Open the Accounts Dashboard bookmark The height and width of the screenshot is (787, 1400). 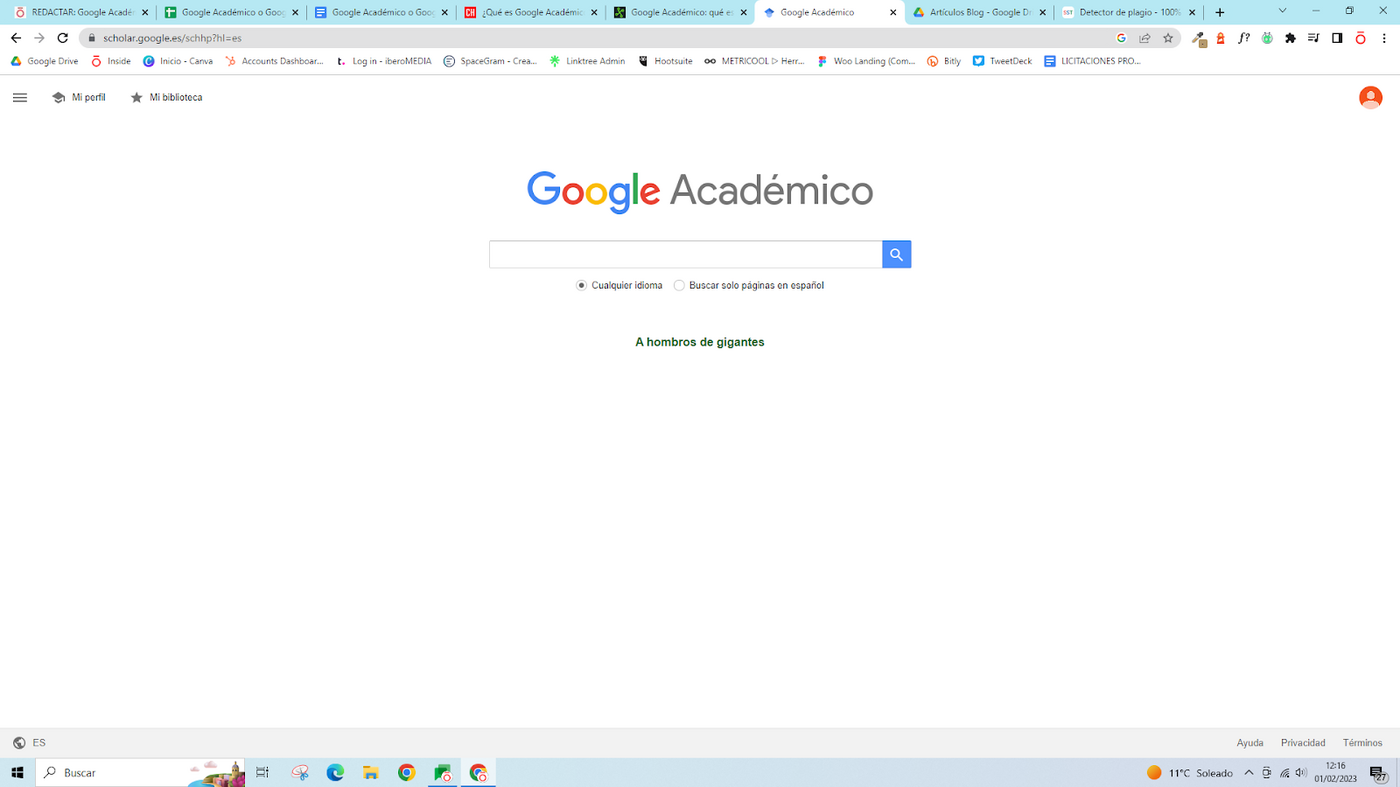click(274, 61)
